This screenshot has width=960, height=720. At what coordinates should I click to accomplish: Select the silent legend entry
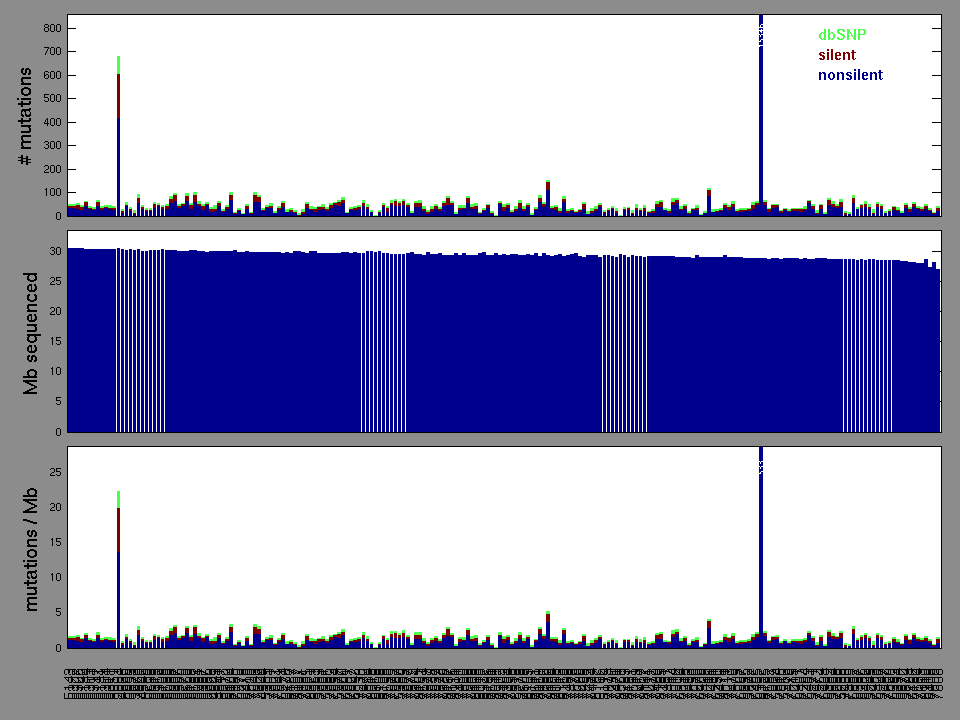pos(837,55)
